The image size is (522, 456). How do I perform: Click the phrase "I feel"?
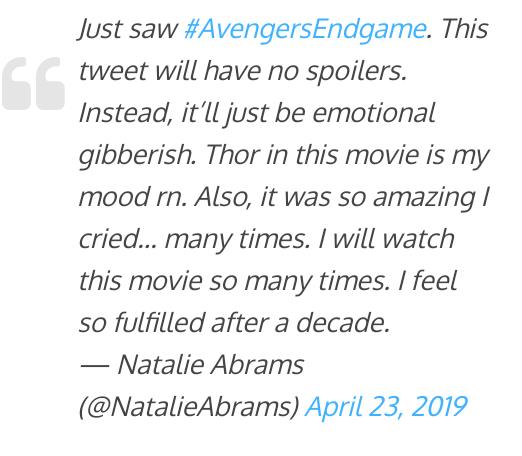(427, 281)
